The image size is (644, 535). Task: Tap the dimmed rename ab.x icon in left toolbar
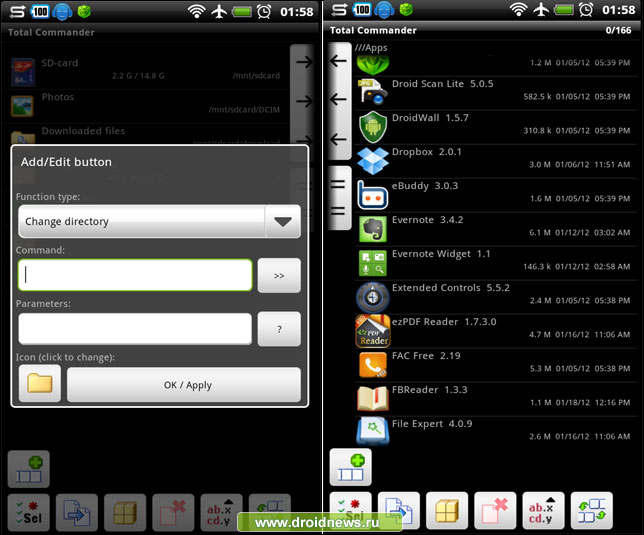pos(221,512)
